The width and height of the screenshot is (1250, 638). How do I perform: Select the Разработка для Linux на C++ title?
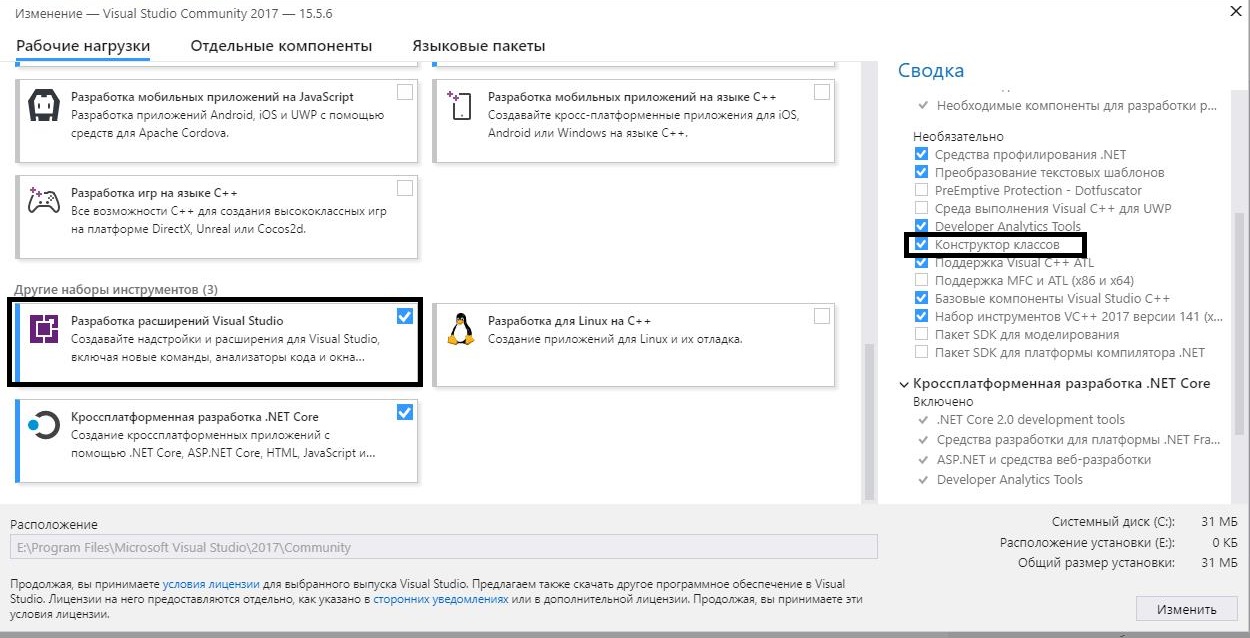pos(570,321)
